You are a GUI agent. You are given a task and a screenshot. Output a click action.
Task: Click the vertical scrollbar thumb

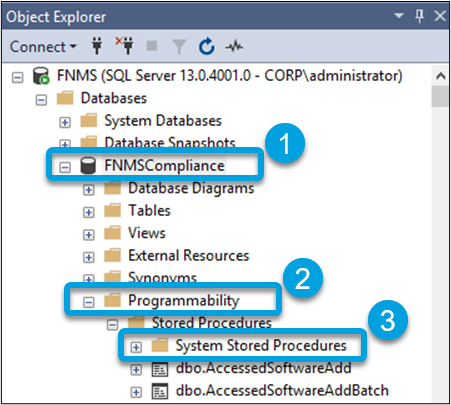[440, 96]
